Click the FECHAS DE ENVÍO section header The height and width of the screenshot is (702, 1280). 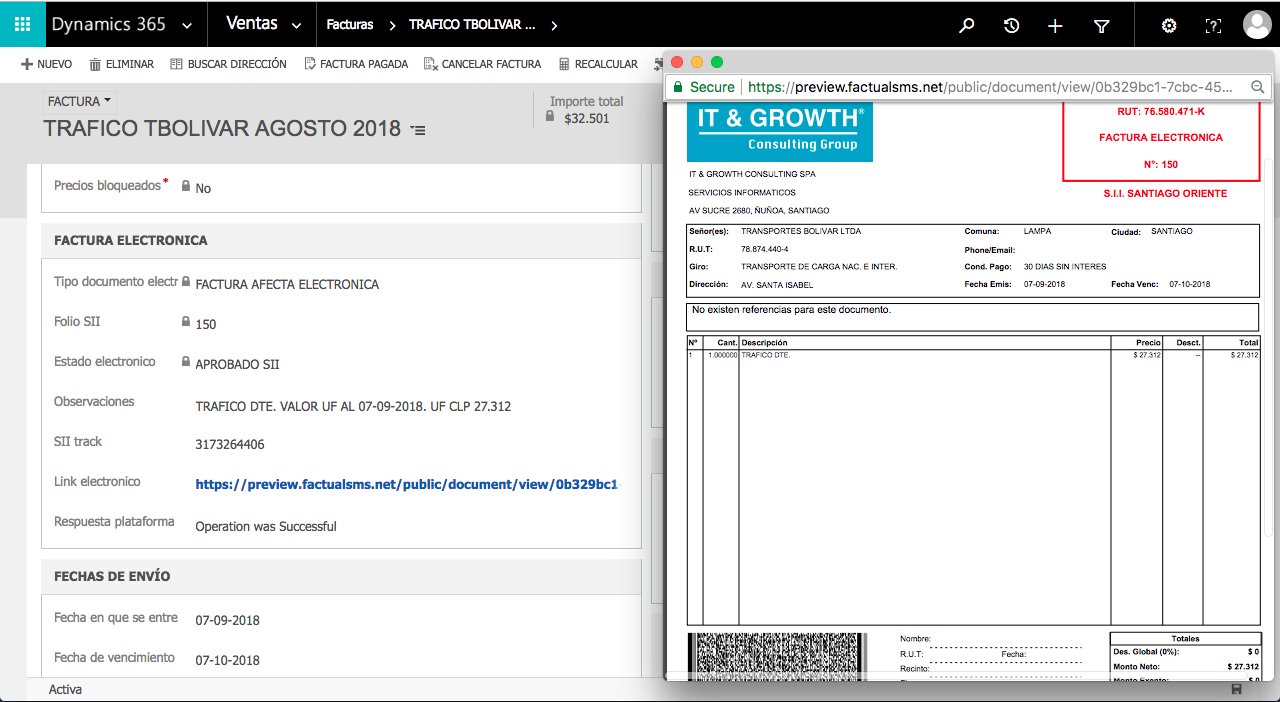click(112, 576)
